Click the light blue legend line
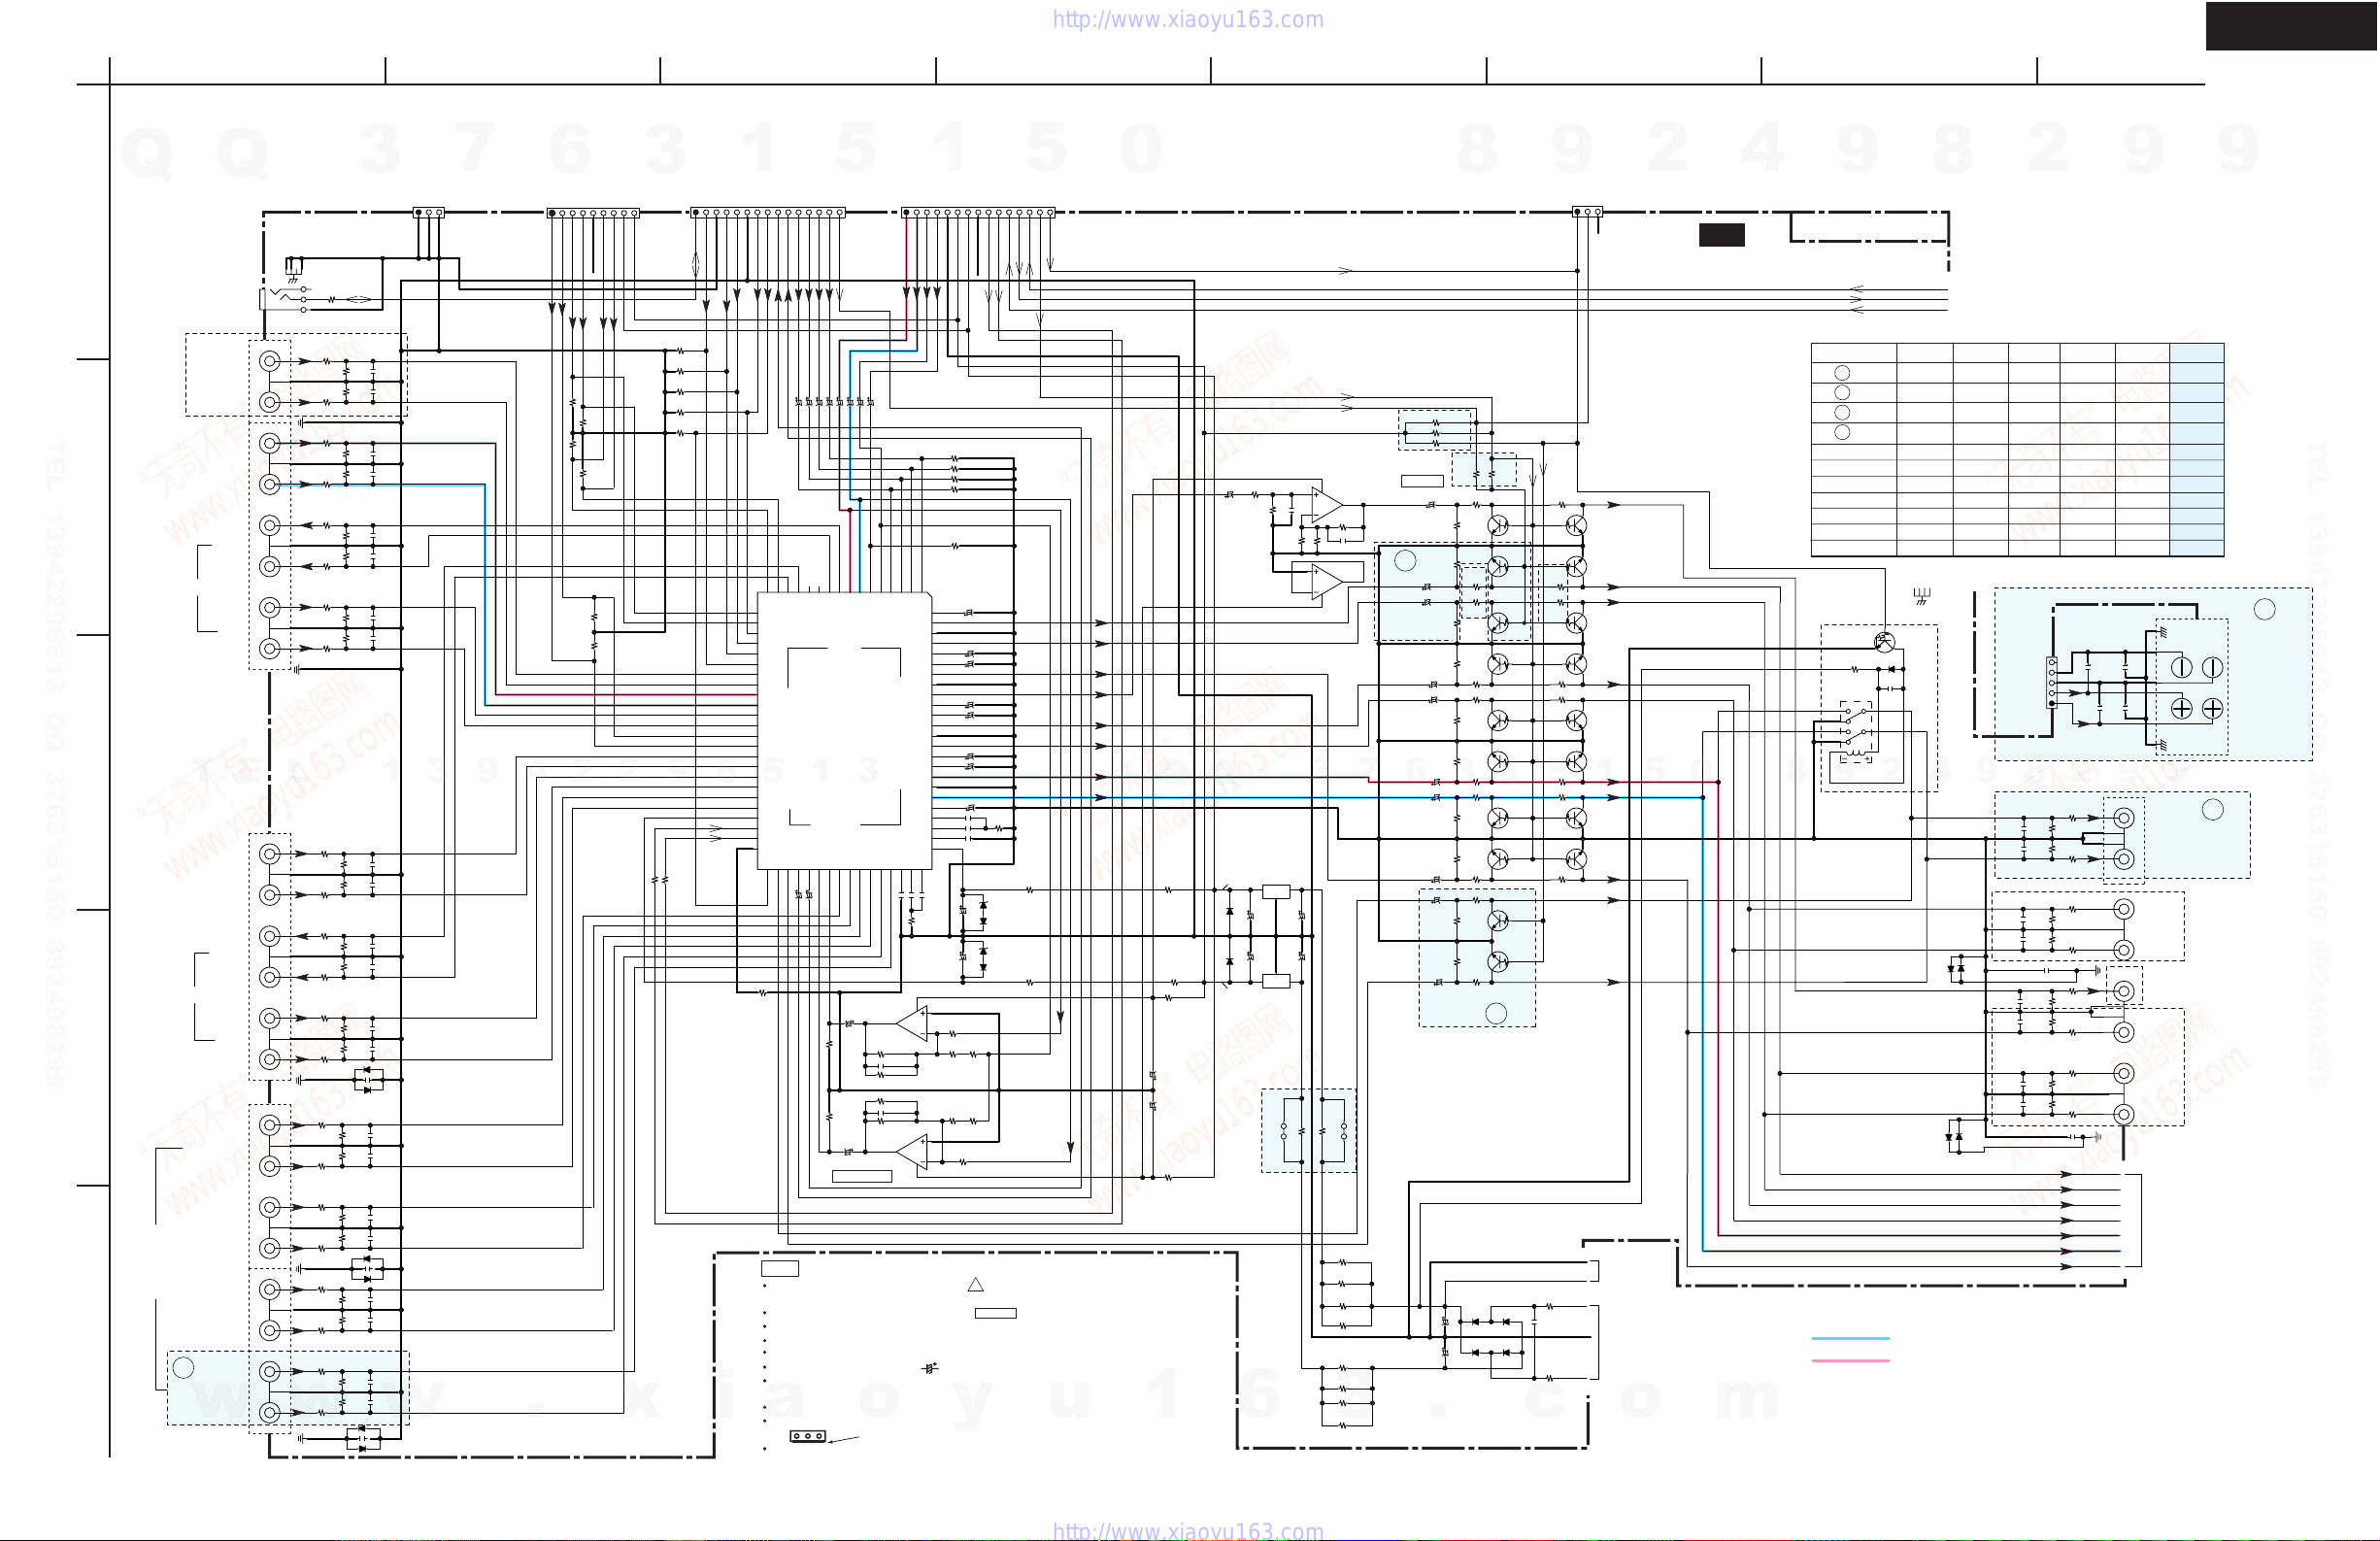Image resolution: width=2380 pixels, height=1541 pixels. pyautogui.click(x=1851, y=1338)
